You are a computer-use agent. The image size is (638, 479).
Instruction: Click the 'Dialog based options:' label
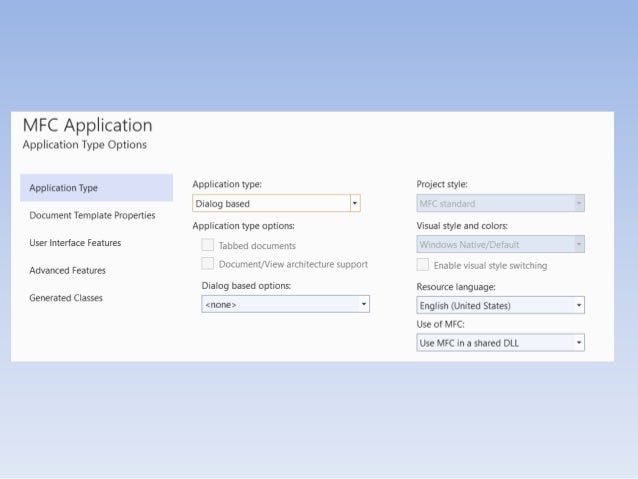point(246,286)
